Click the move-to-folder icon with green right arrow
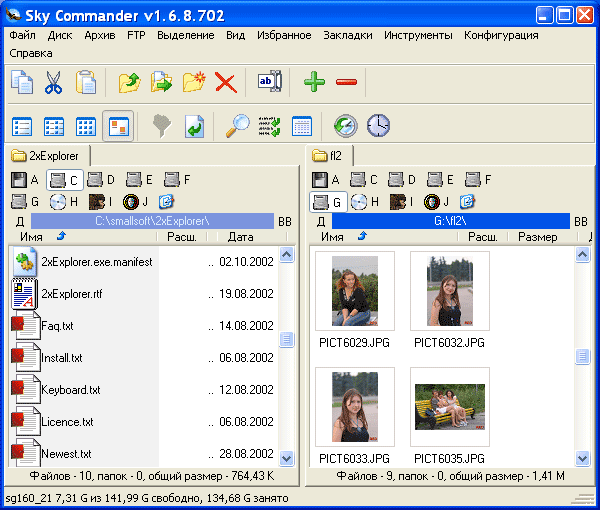The height and width of the screenshot is (510, 600). [161, 82]
